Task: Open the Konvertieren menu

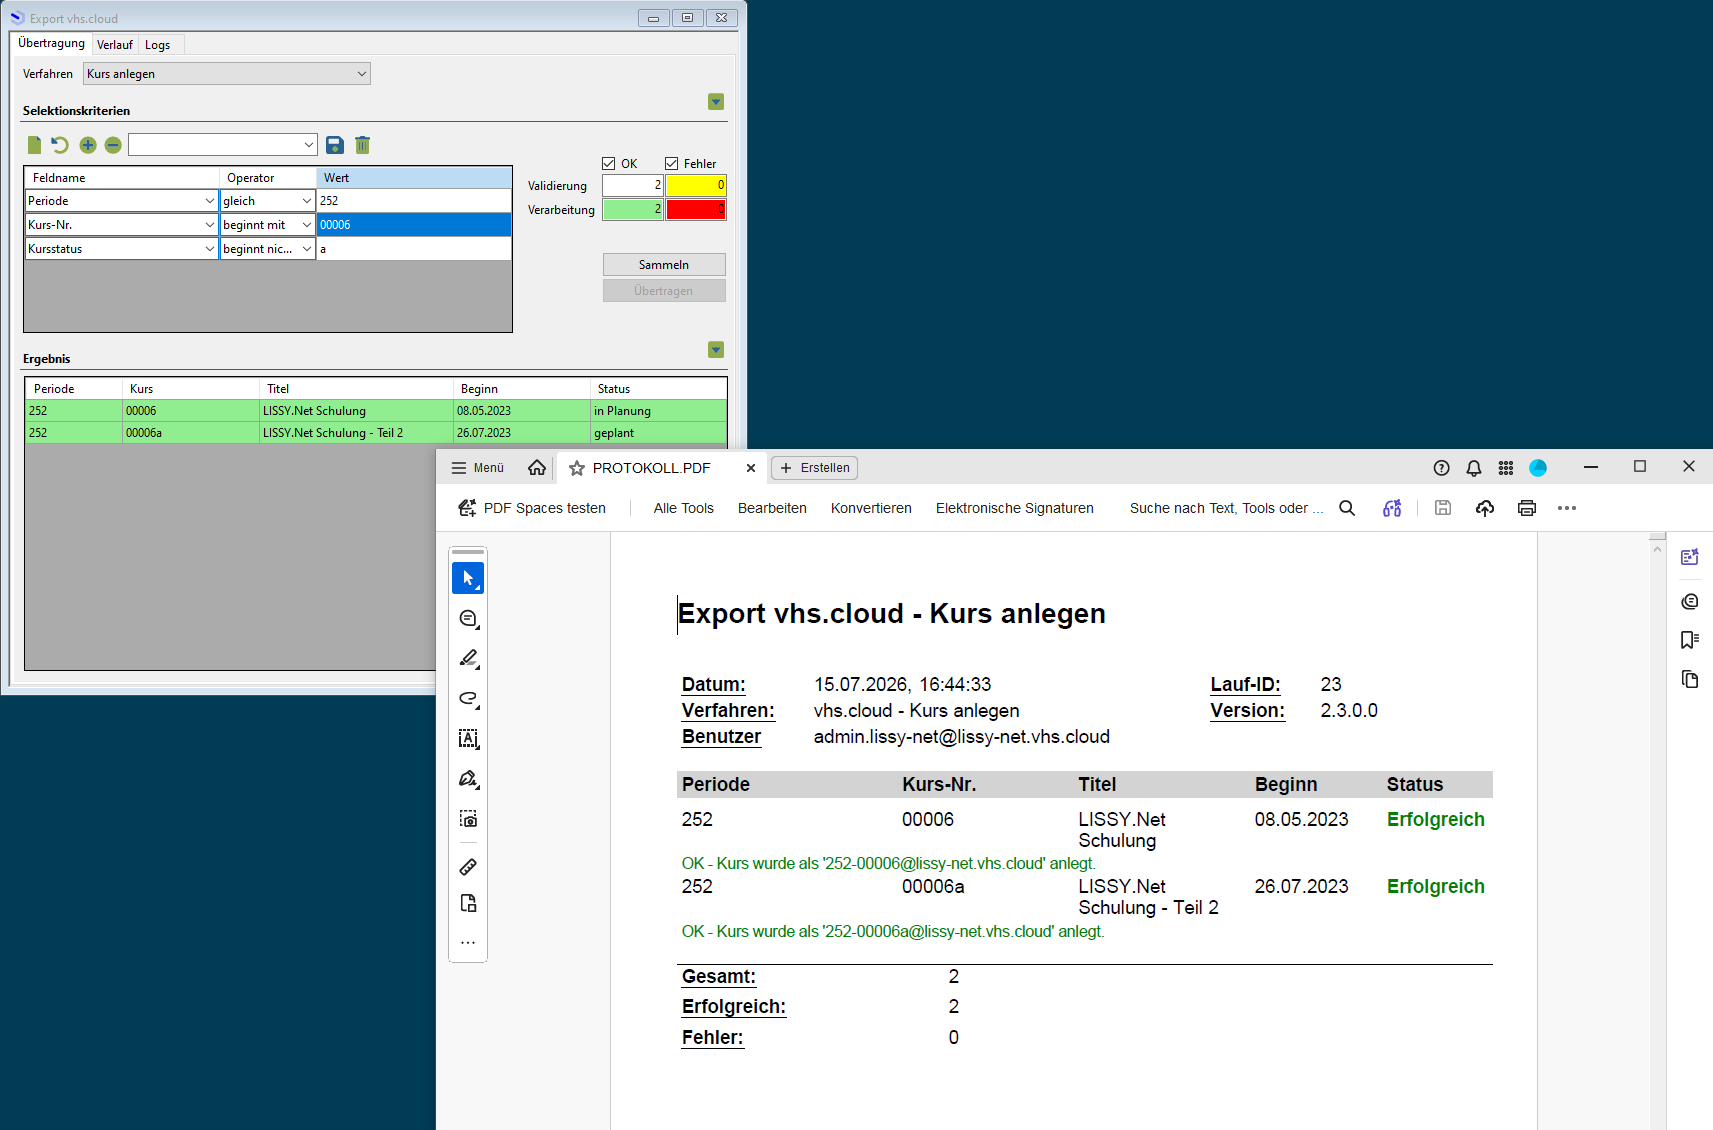Action: [x=871, y=508]
